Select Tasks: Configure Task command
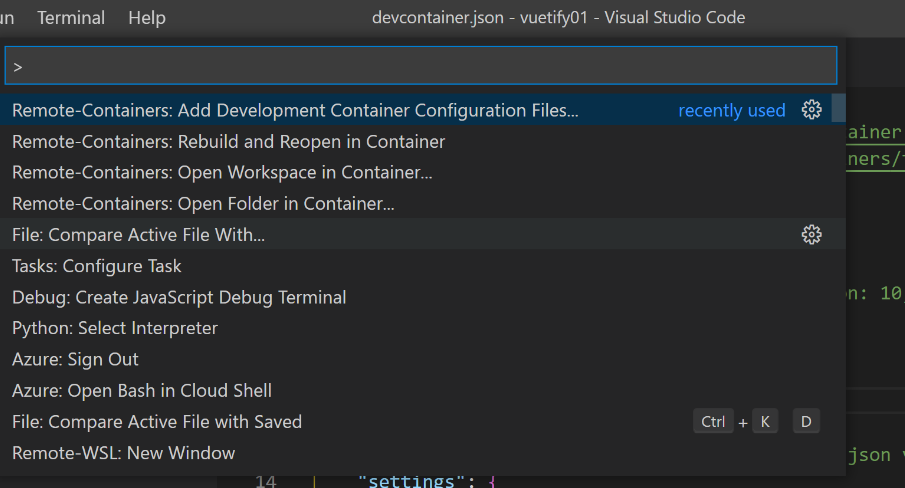The width and height of the screenshot is (905, 488). tap(97, 266)
